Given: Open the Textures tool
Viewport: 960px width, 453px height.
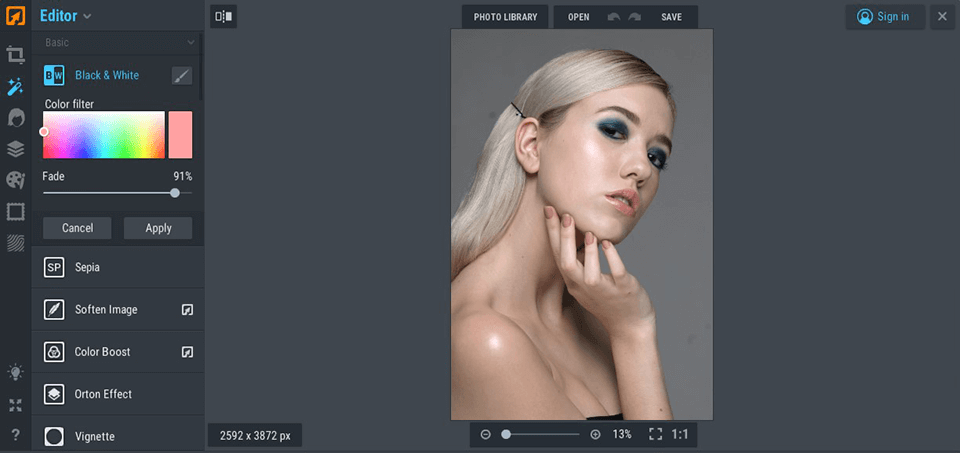Looking at the screenshot, I should [15, 243].
